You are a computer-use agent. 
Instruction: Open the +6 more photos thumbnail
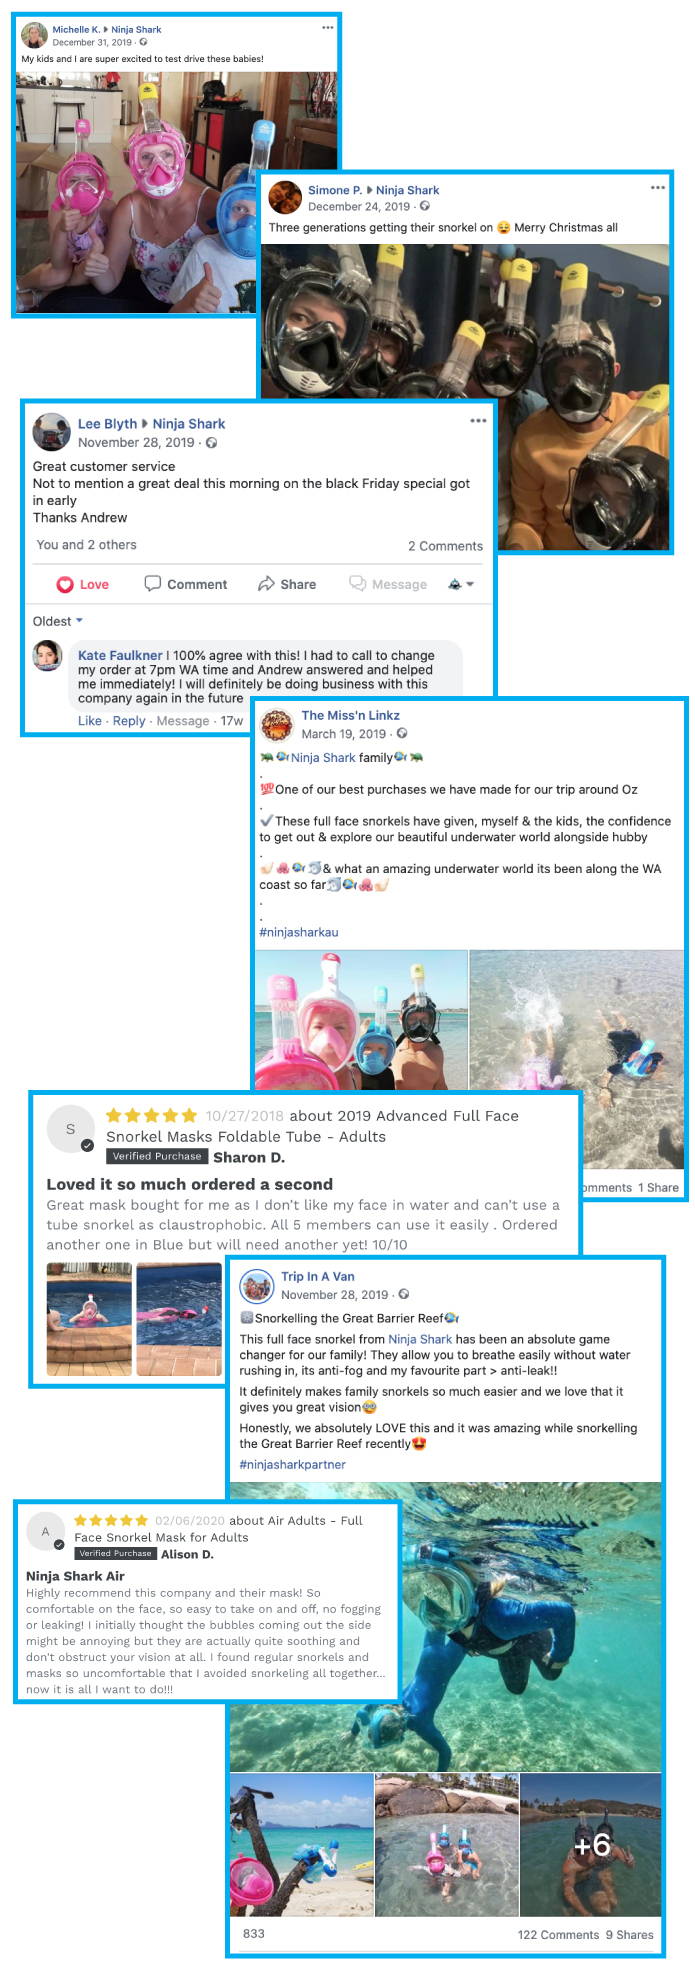click(591, 1844)
